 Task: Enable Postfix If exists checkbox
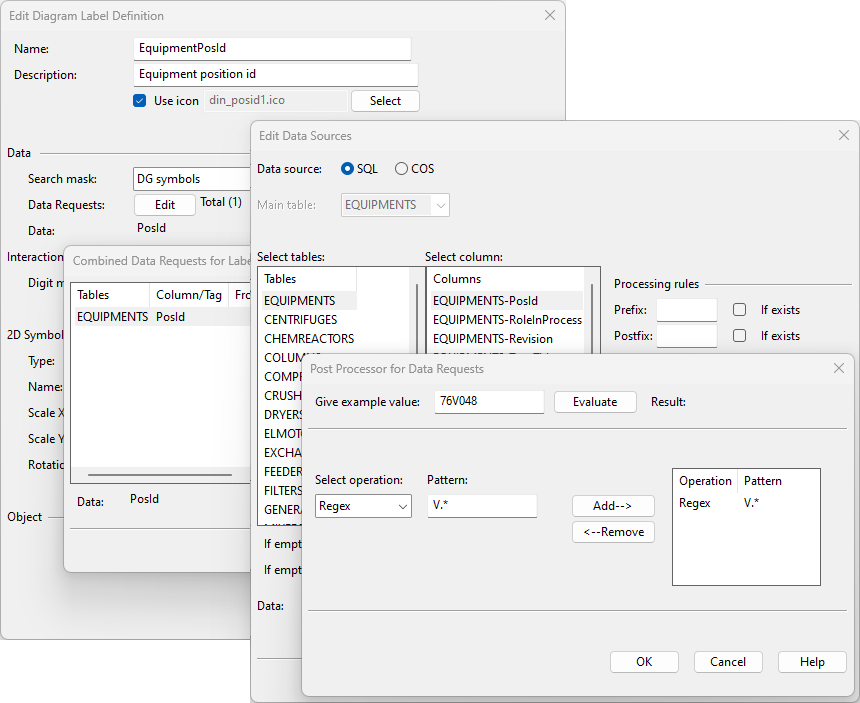740,336
